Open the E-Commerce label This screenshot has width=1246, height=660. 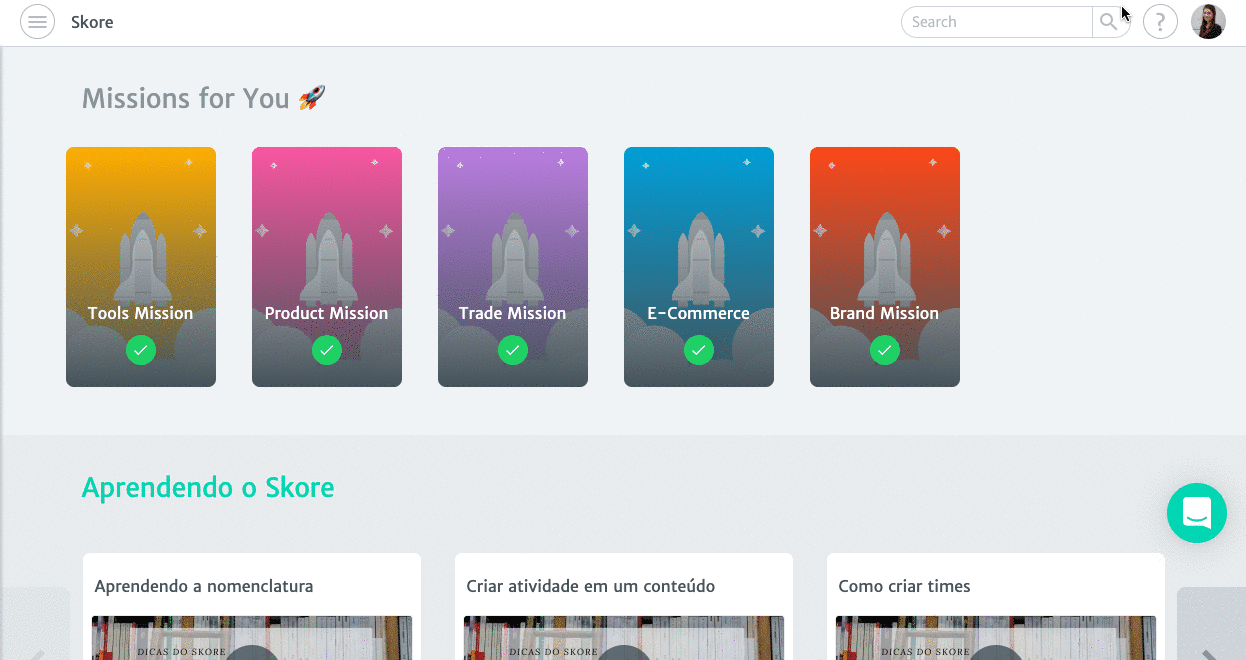(699, 313)
